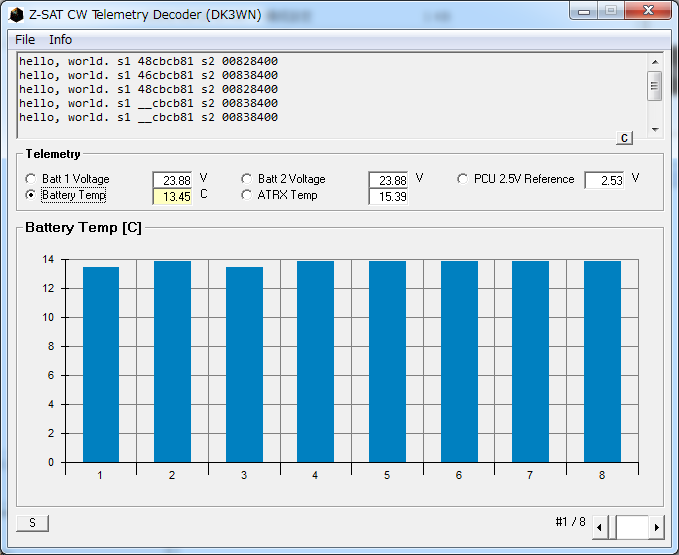Click the Batt 1 Voltage value field 23.88
Image resolution: width=679 pixels, height=555 pixels.
click(172, 180)
